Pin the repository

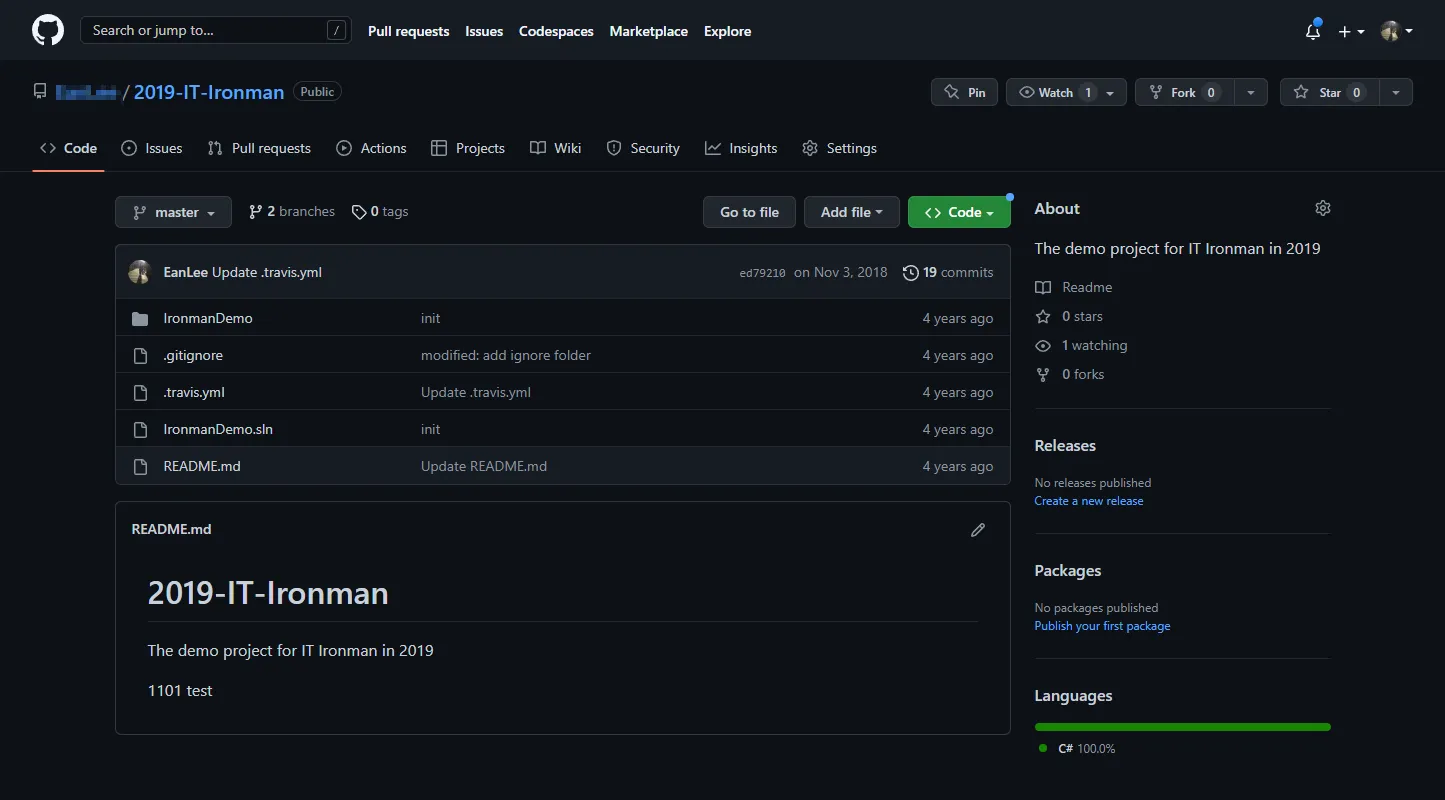[x=964, y=91]
